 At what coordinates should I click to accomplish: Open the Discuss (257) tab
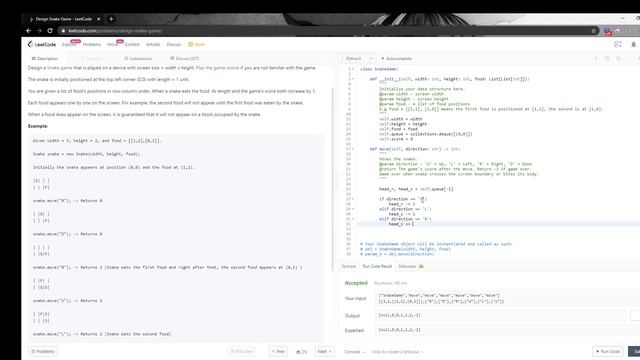pos(184,59)
